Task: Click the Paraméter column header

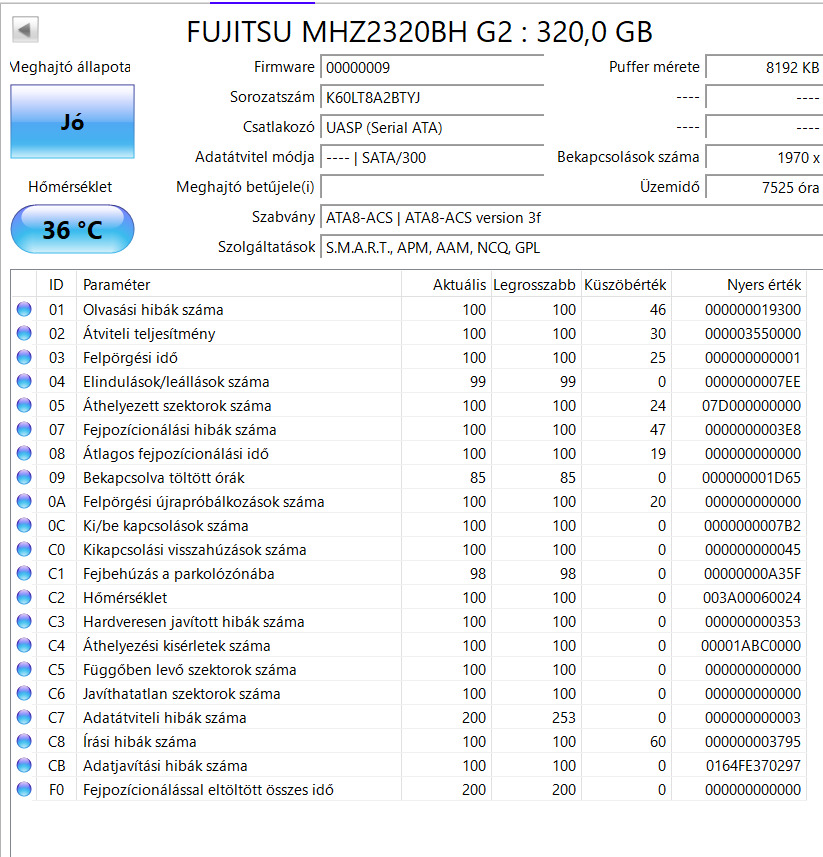Action: coord(116,285)
